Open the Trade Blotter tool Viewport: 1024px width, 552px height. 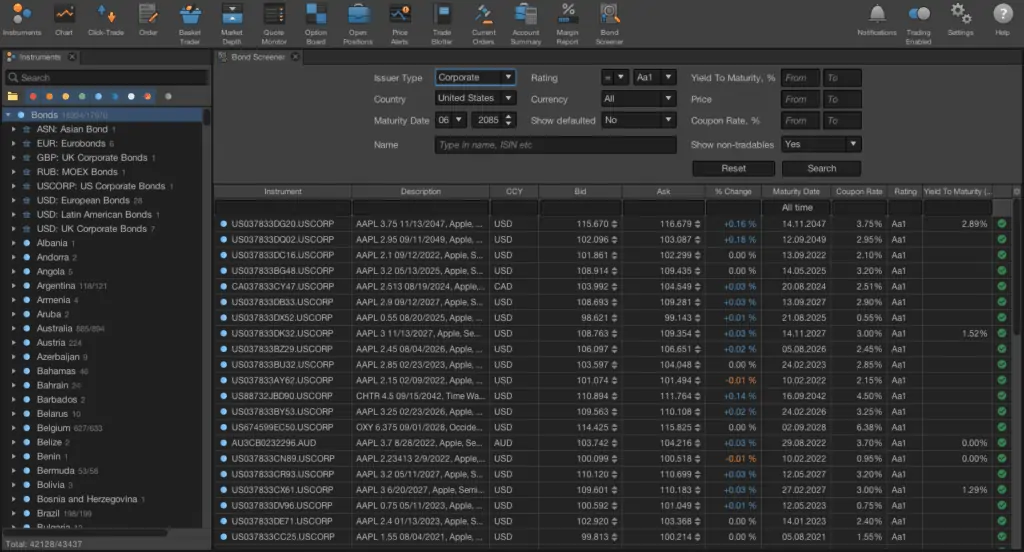pyautogui.click(x=442, y=24)
